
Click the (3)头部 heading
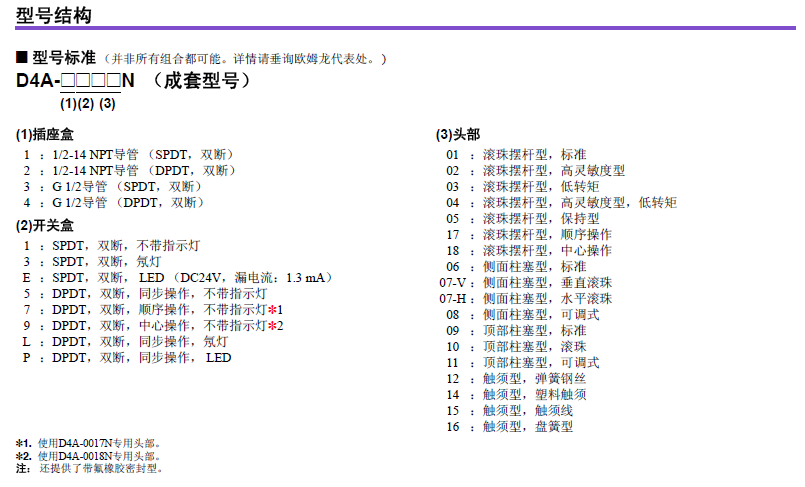point(457,135)
